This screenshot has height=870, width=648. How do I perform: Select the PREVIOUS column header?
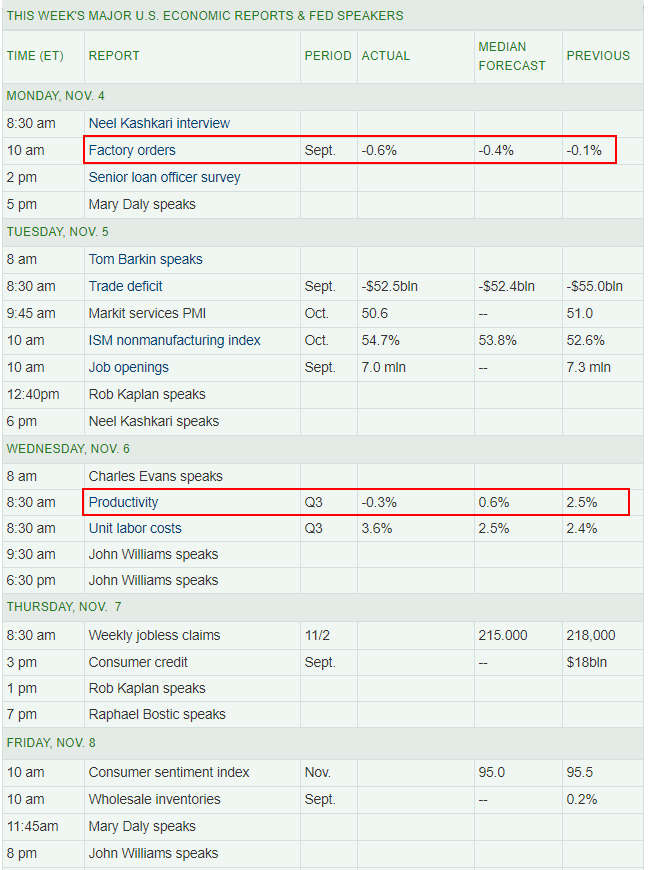click(x=598, y=56)
